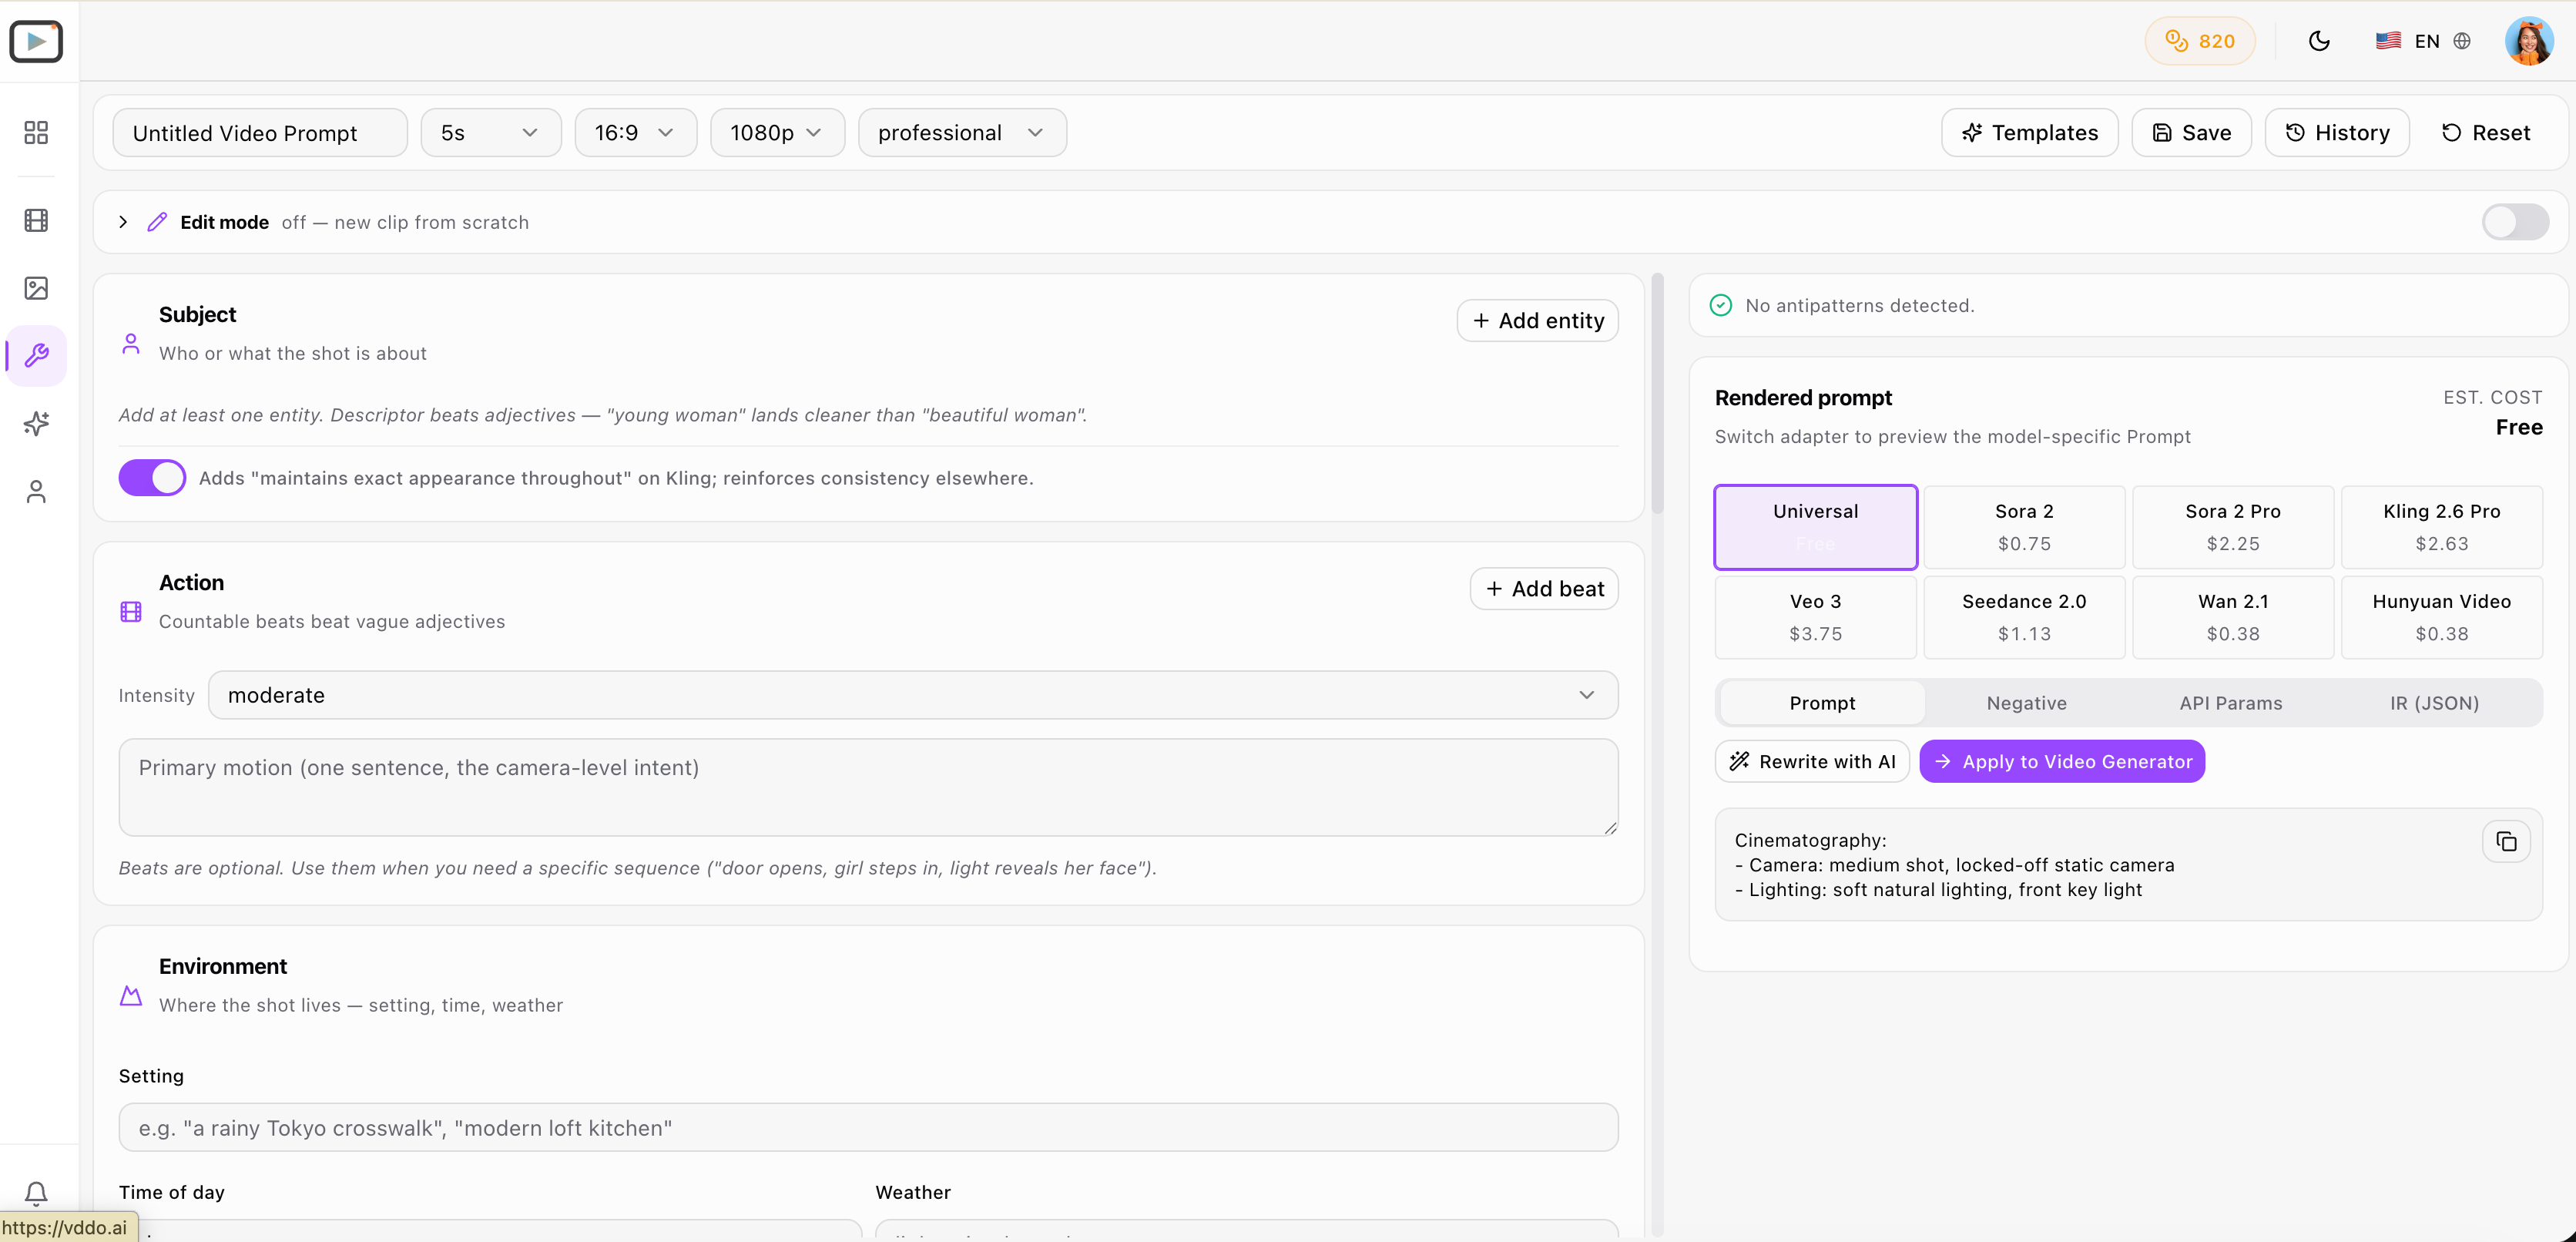The height and width of the screenshot is (1242, 2576).
Task: Open the image gallery sidebar icon
Action: coord(36,288)
